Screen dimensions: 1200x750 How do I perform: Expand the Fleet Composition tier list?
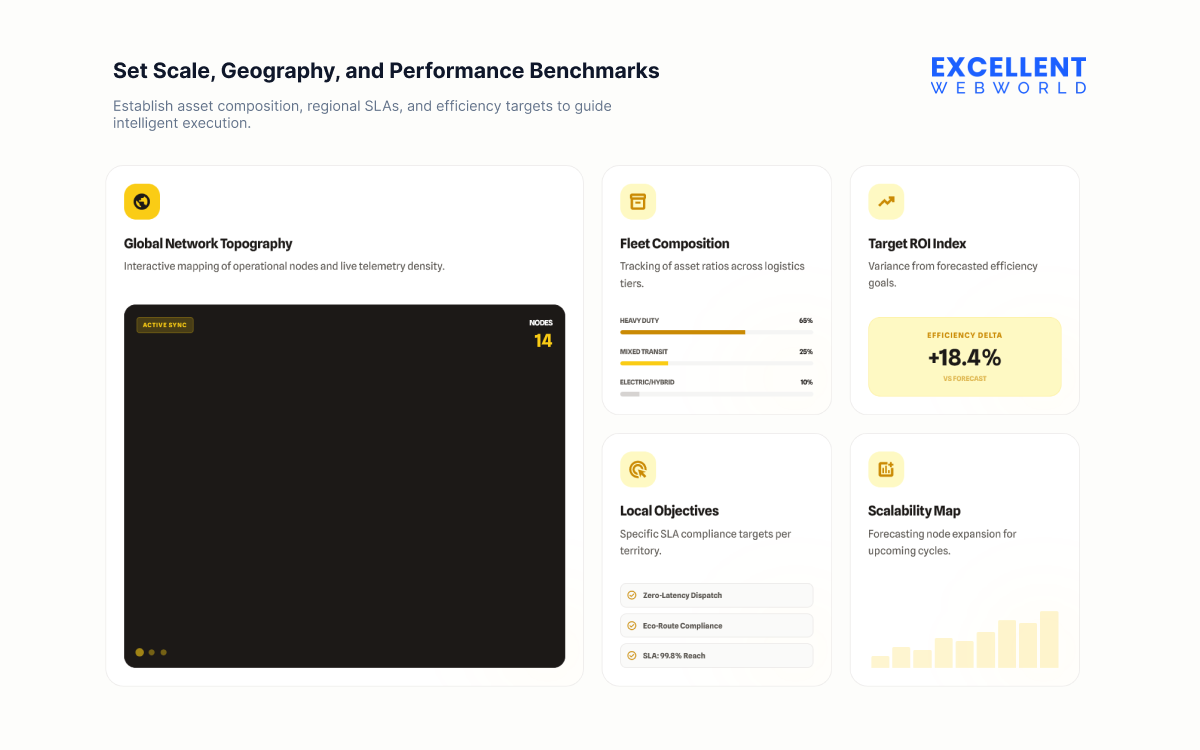pyautogui.click(x=716, y=355)
